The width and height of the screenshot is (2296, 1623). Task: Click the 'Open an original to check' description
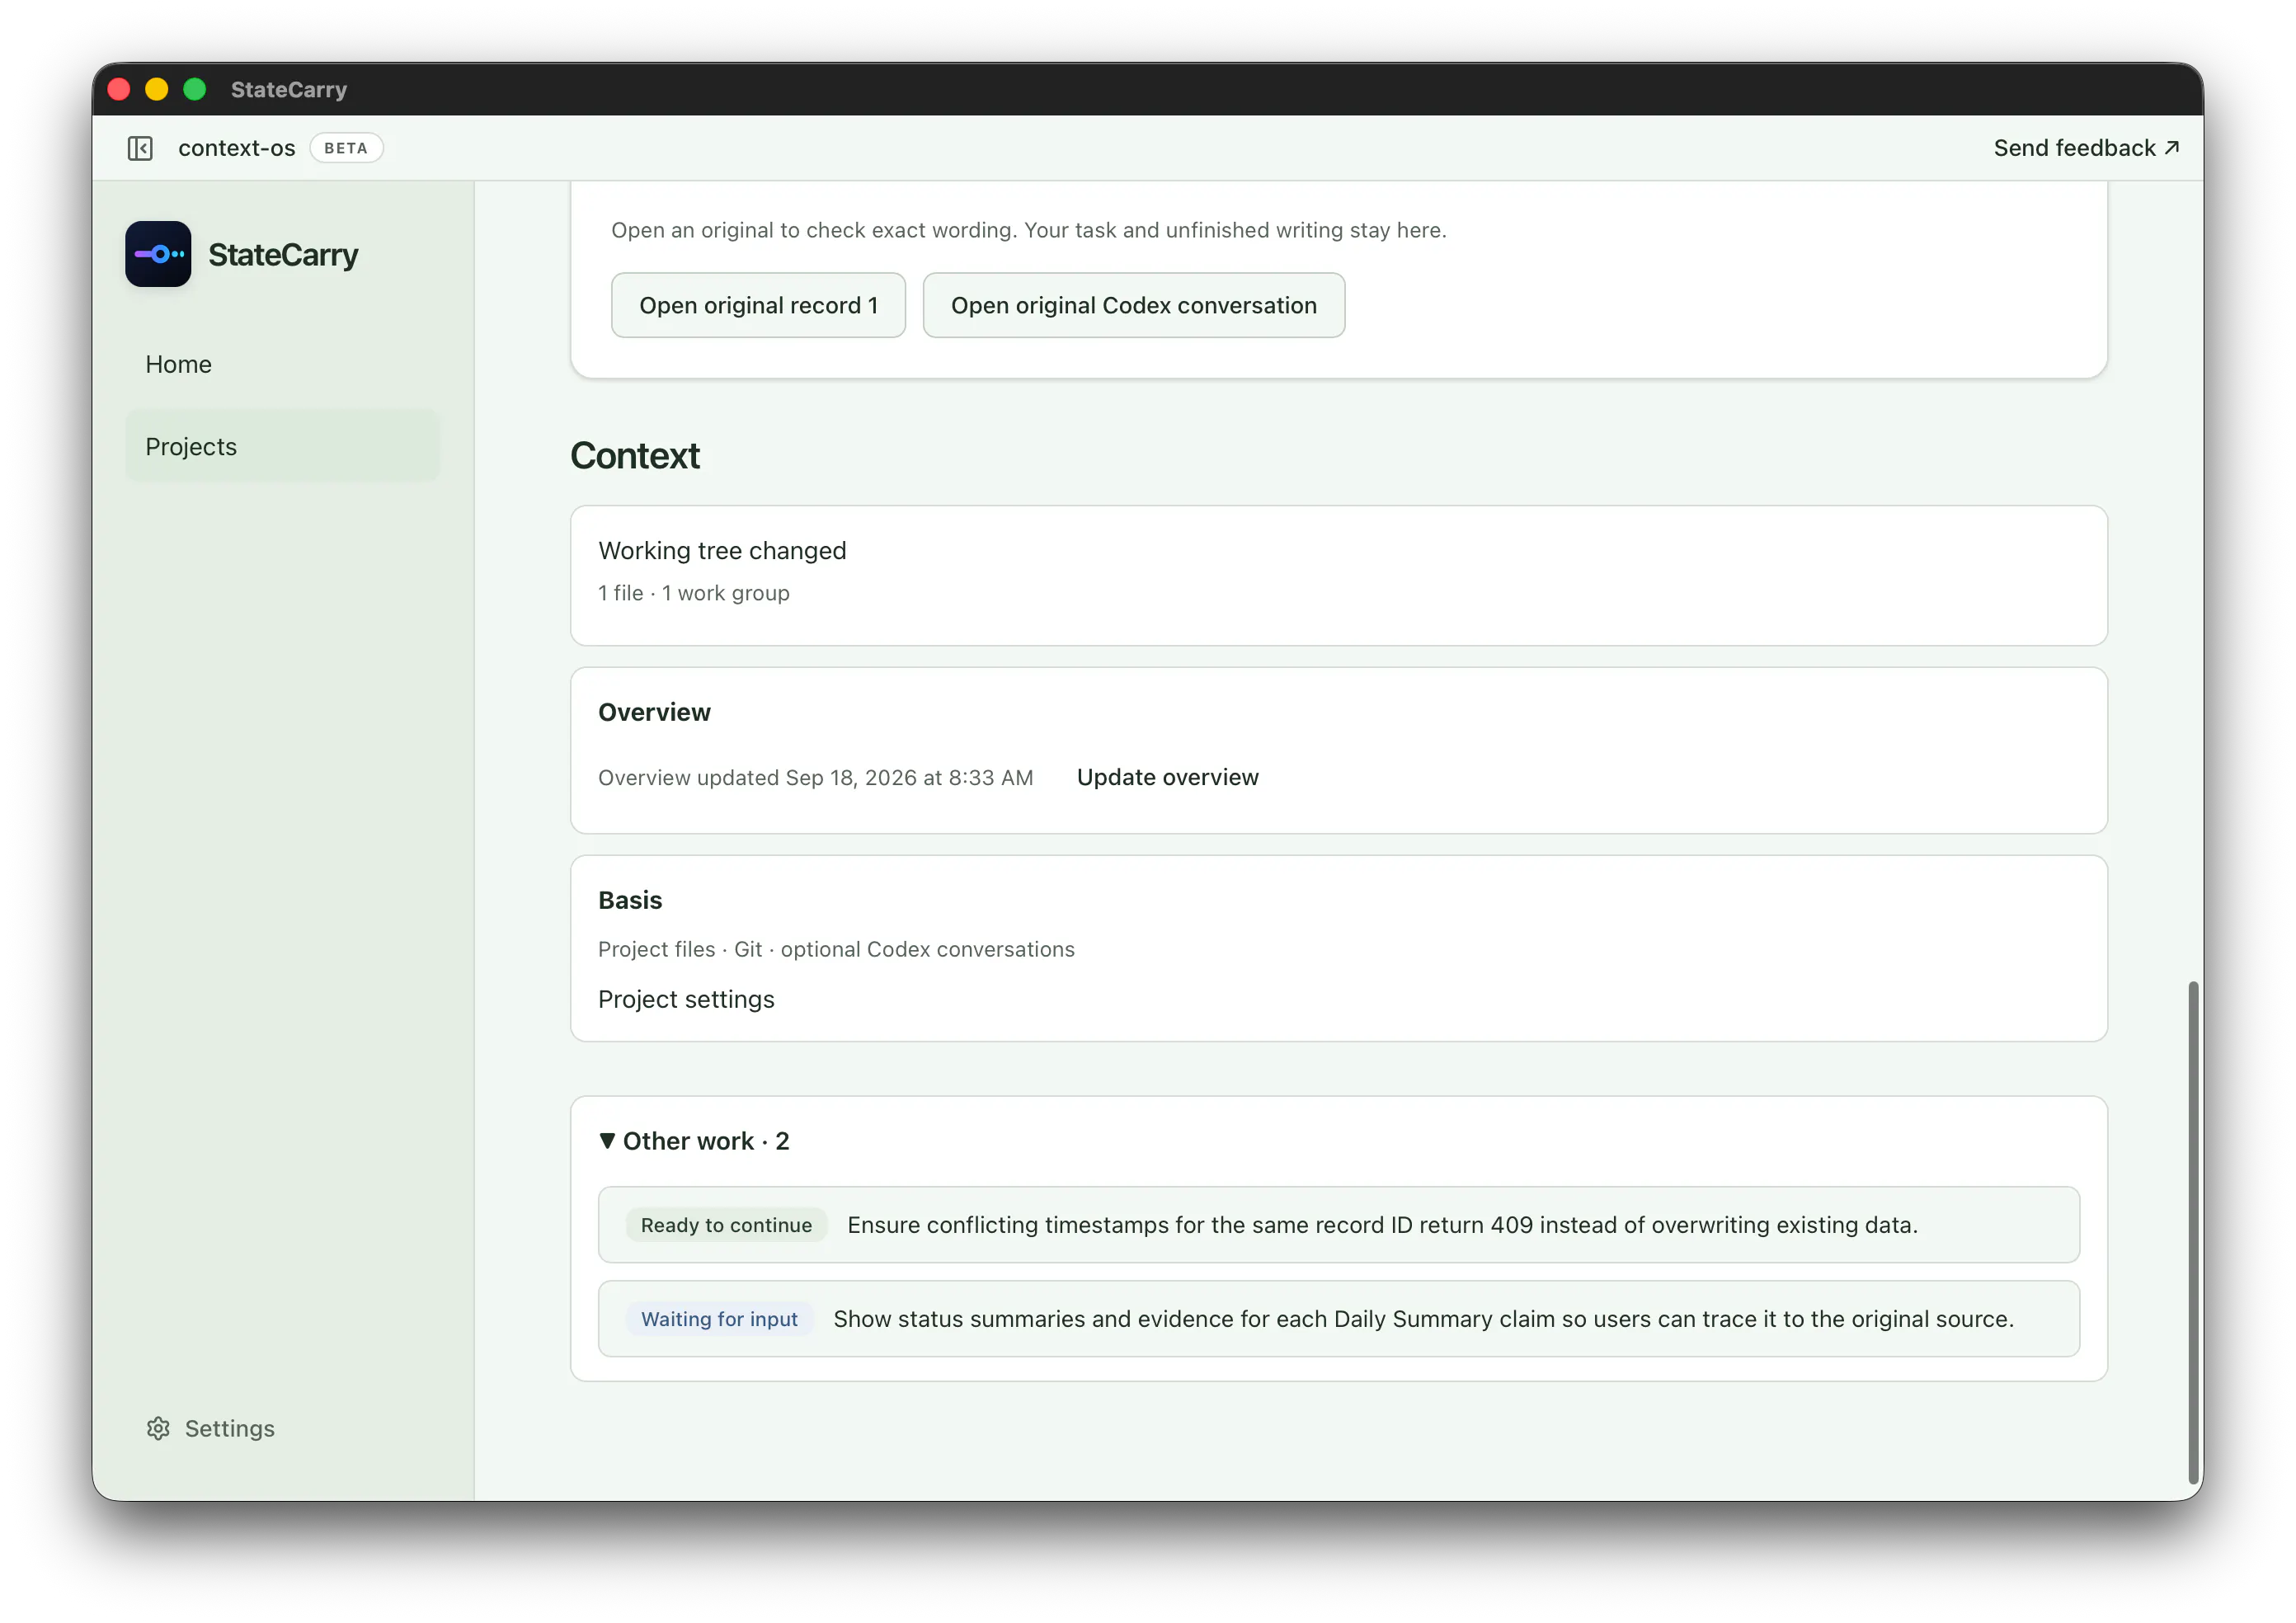pos(1028,230)
